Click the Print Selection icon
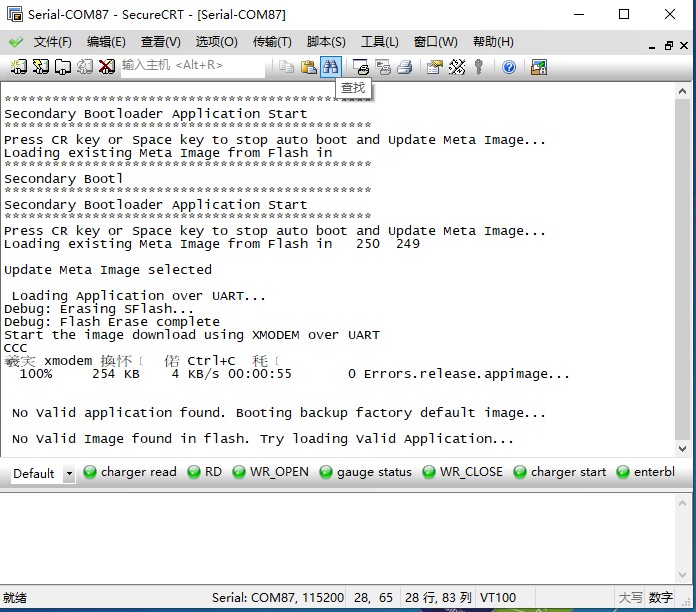Screen dimensions: 696x612 [x=360, y=67]
